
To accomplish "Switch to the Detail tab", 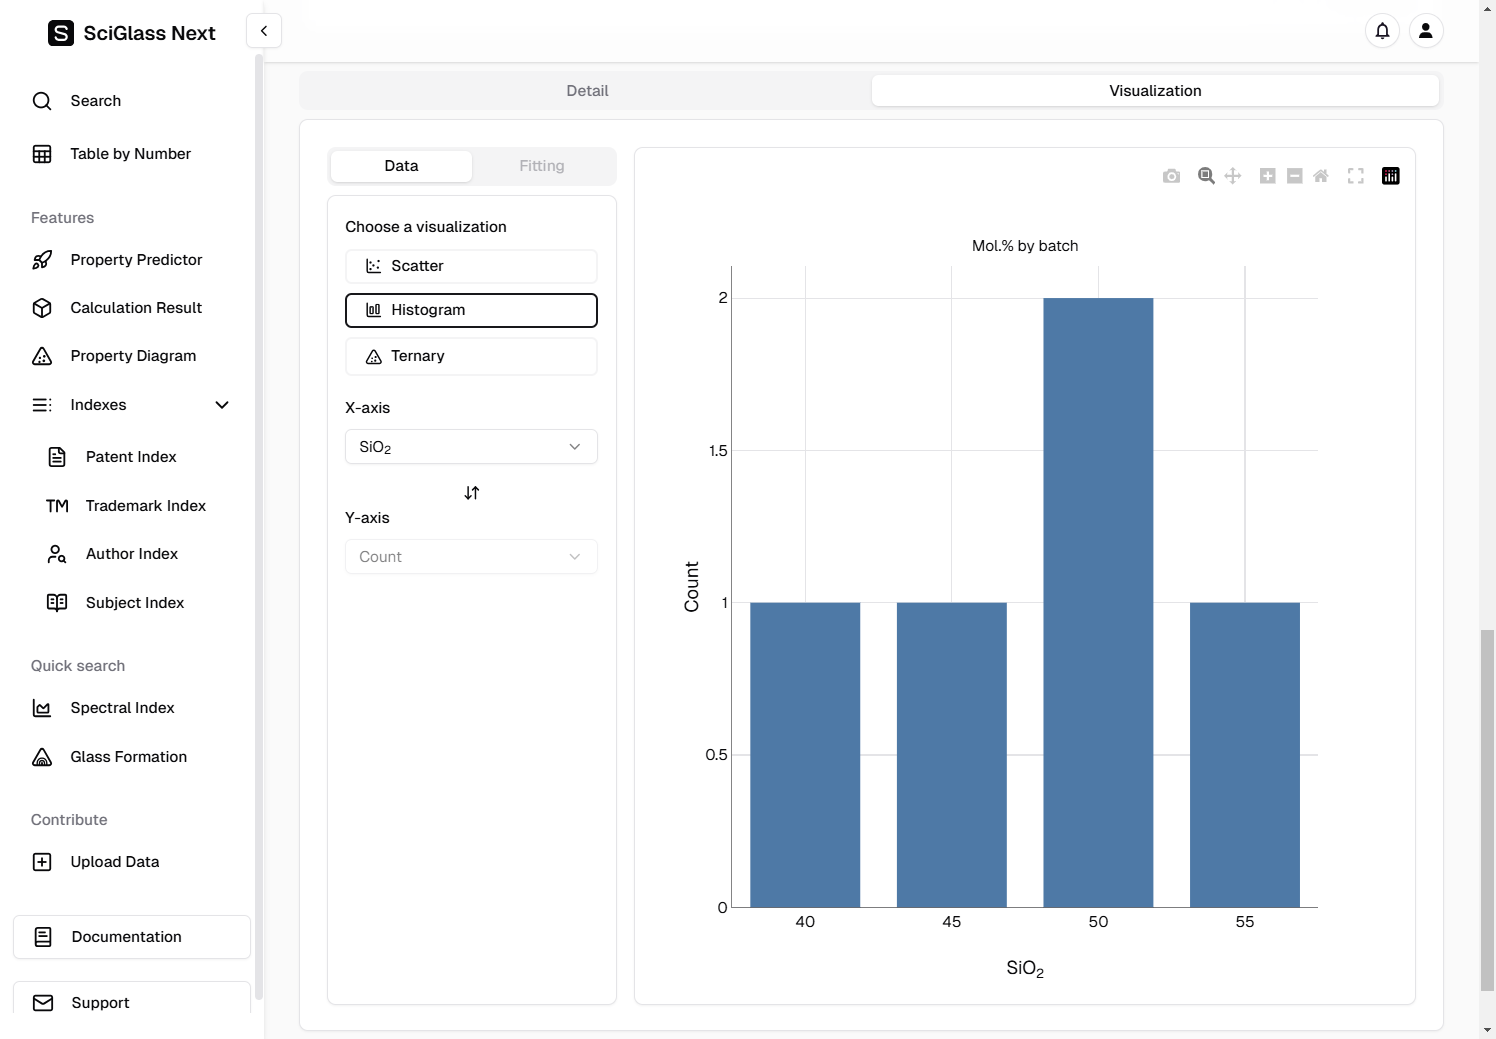I will coord(587,91).
